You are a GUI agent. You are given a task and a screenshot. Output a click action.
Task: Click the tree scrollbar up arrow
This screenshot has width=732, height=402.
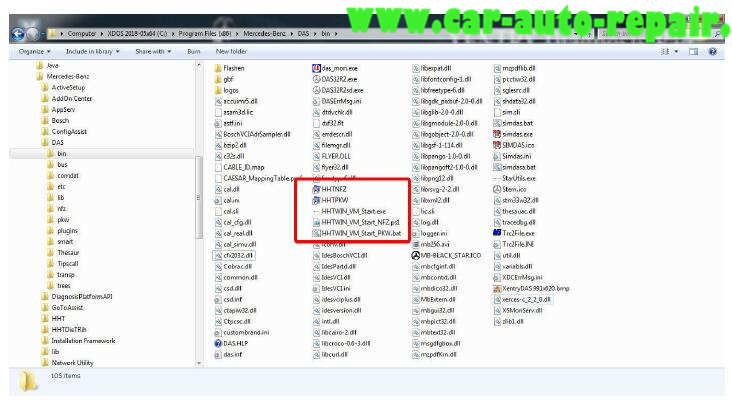pos(199,65)
